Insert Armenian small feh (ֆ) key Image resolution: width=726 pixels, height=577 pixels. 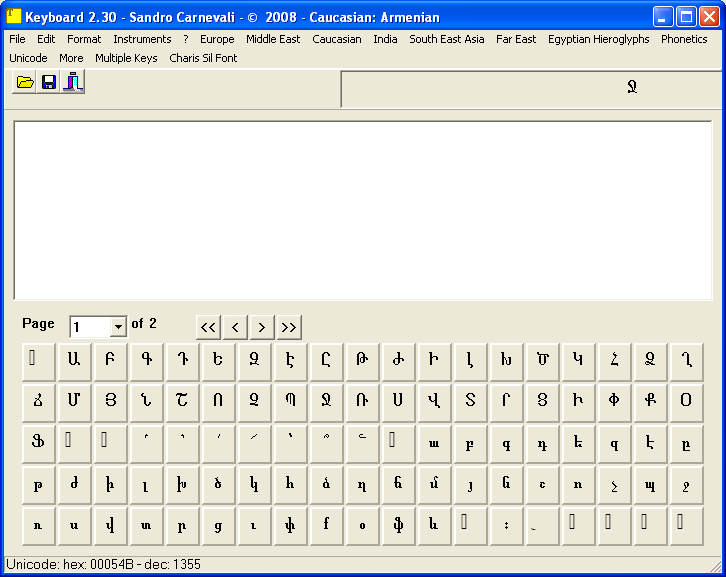click(x=398, y=525)
